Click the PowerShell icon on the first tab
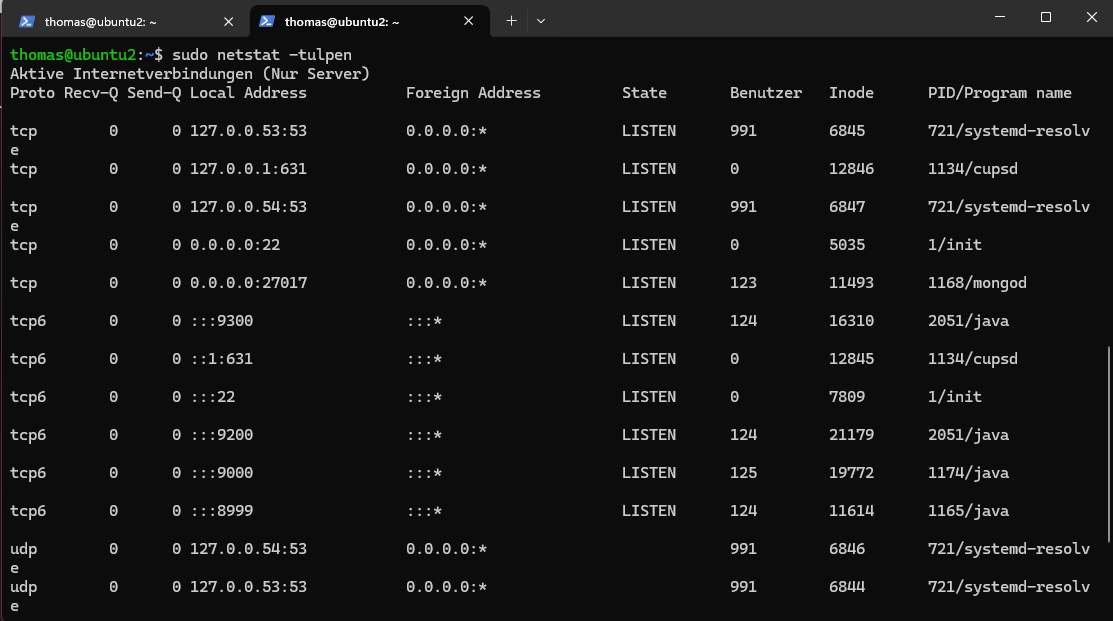 (x=28, y=21)
